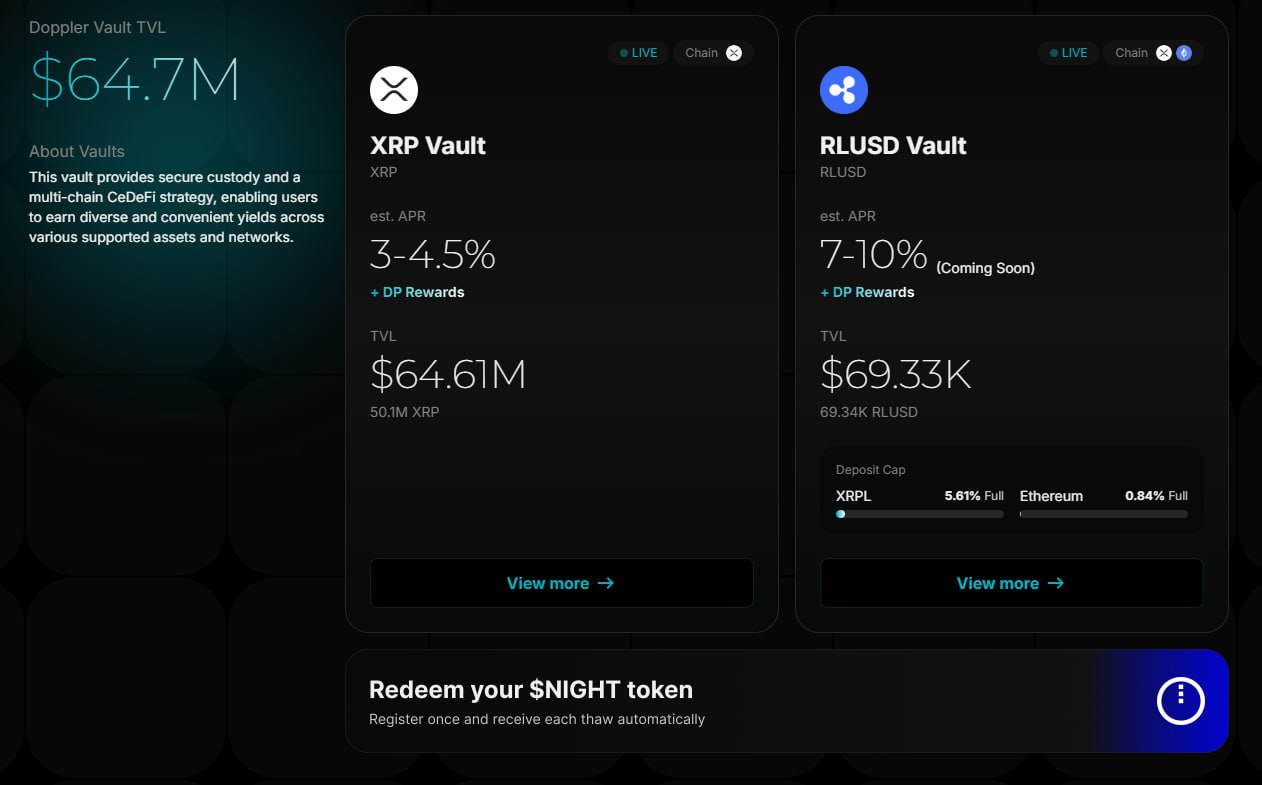Click the Doppler Vault TVL $64.7M figure
The width and height of the screenshot is (1262, 785).
click(135, 80)
